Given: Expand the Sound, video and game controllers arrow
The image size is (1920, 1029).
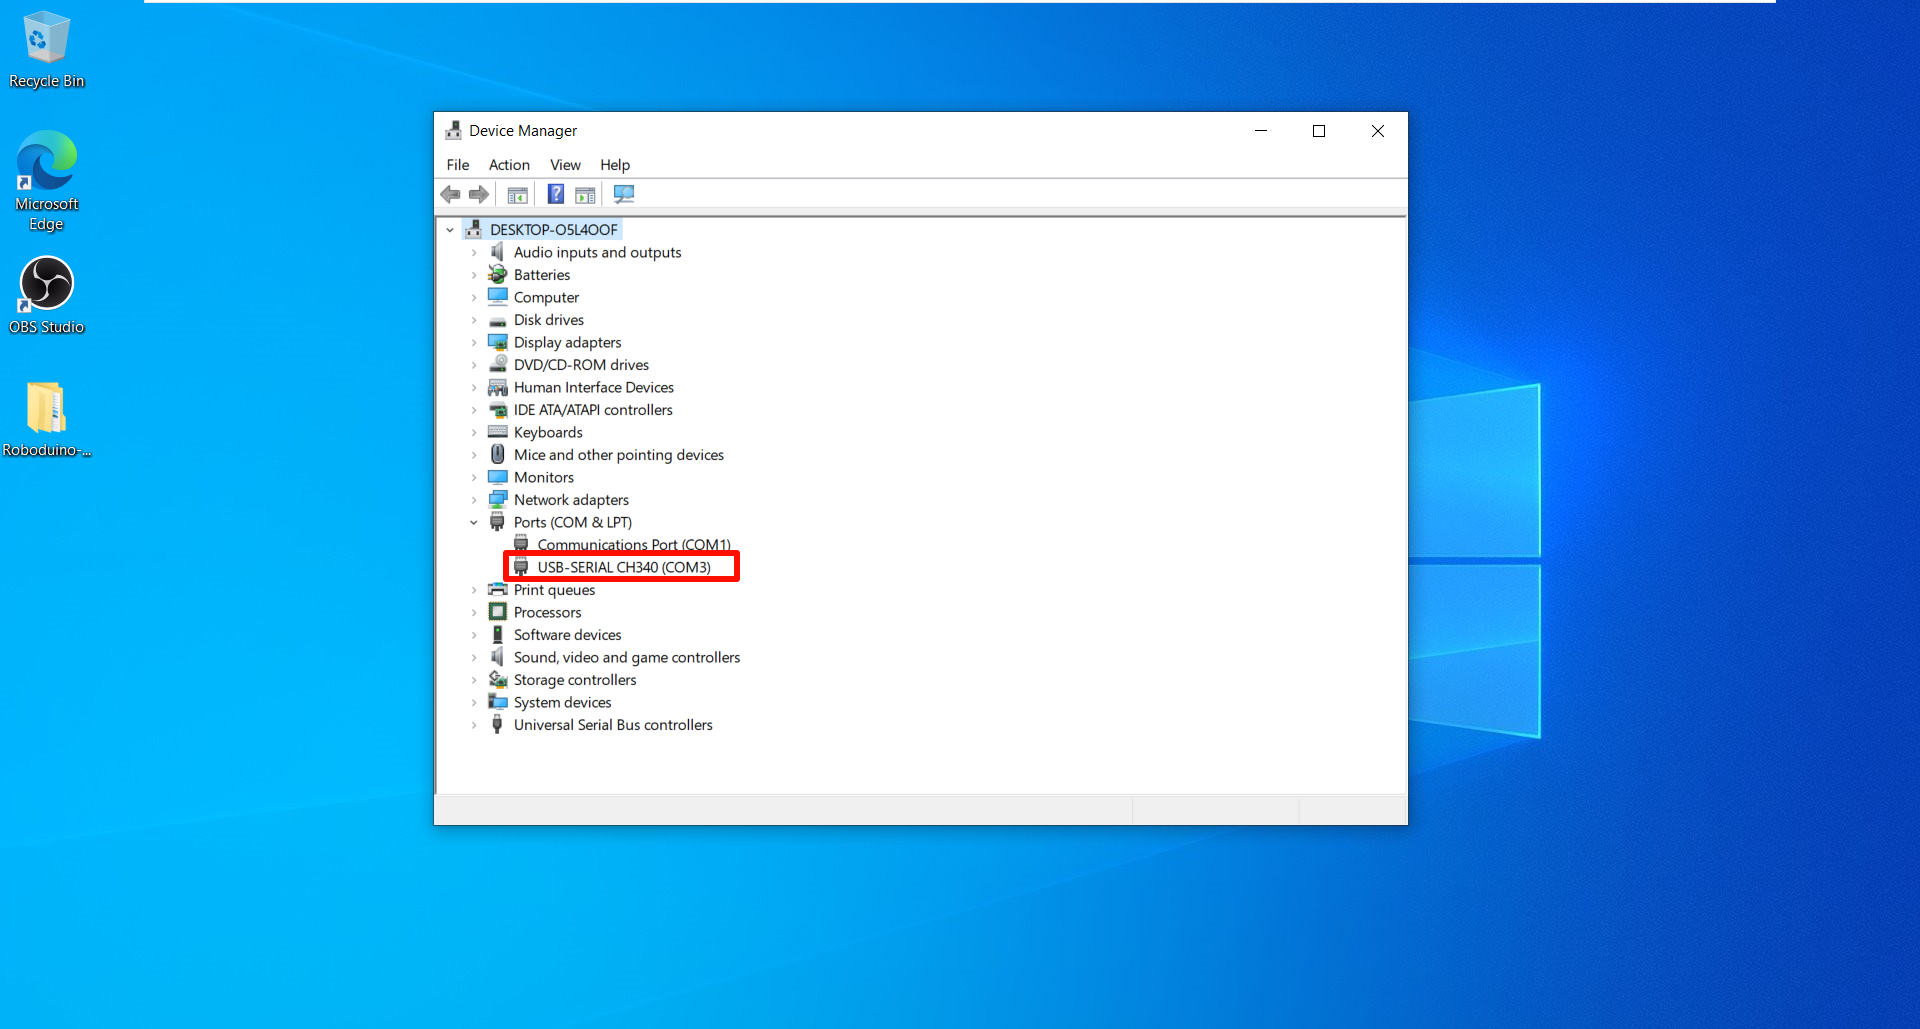Looking at the screenshot, I should 474,657.
